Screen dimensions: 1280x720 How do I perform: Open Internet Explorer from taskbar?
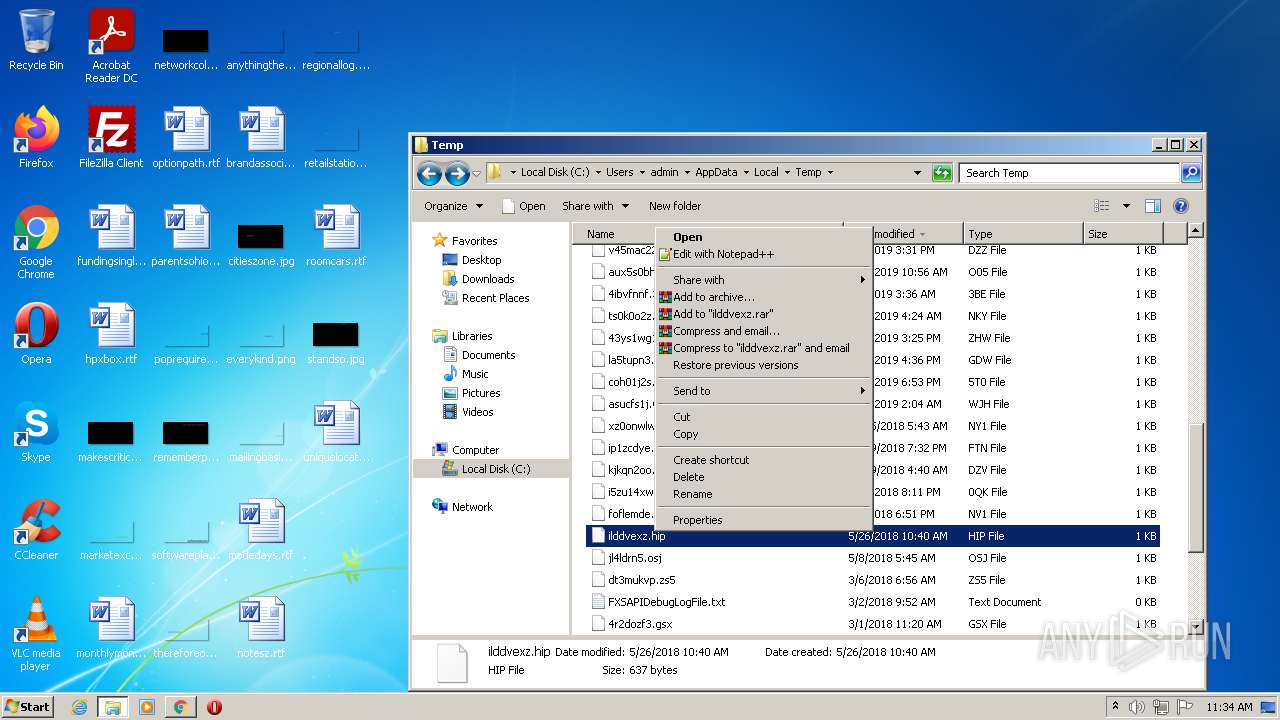tap(79, 707)
